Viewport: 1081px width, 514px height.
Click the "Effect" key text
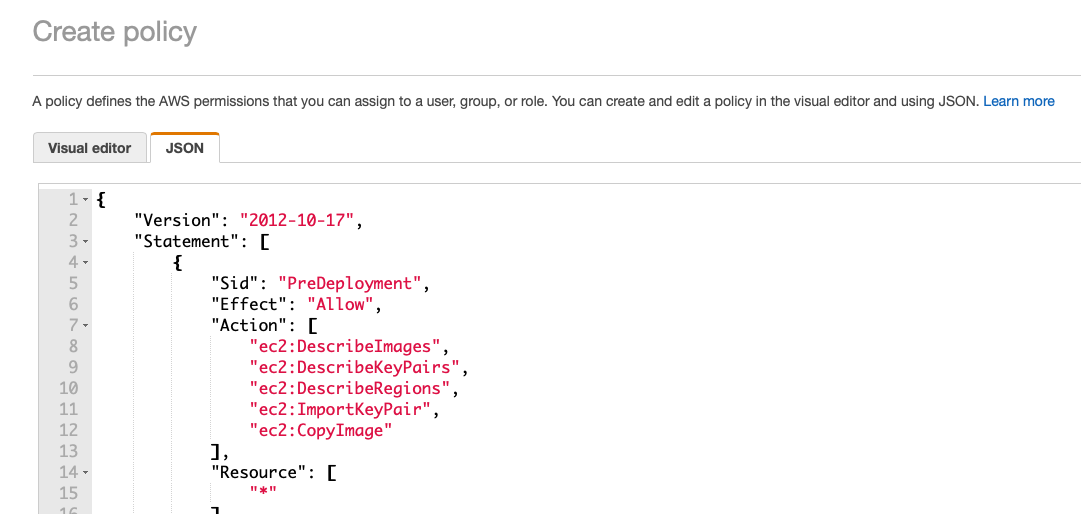[249, 305]
